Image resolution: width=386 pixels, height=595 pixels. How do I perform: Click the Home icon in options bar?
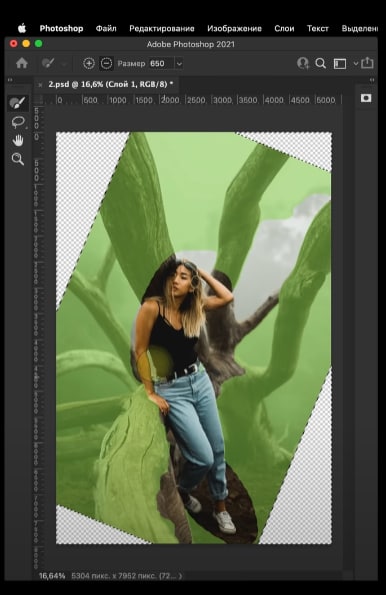click(22, 63)
